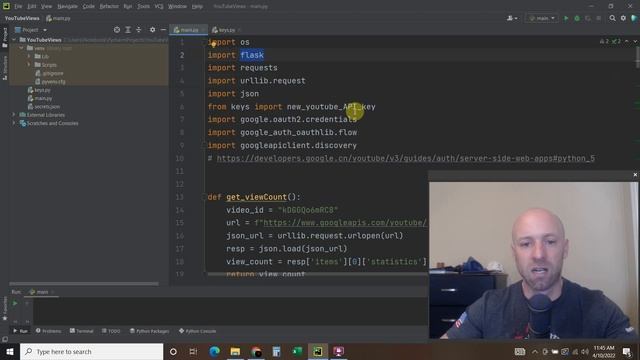This screenshot has width=640, height=360.
Task: Click the rerun play icon in the Run panel
Action: 15,303
